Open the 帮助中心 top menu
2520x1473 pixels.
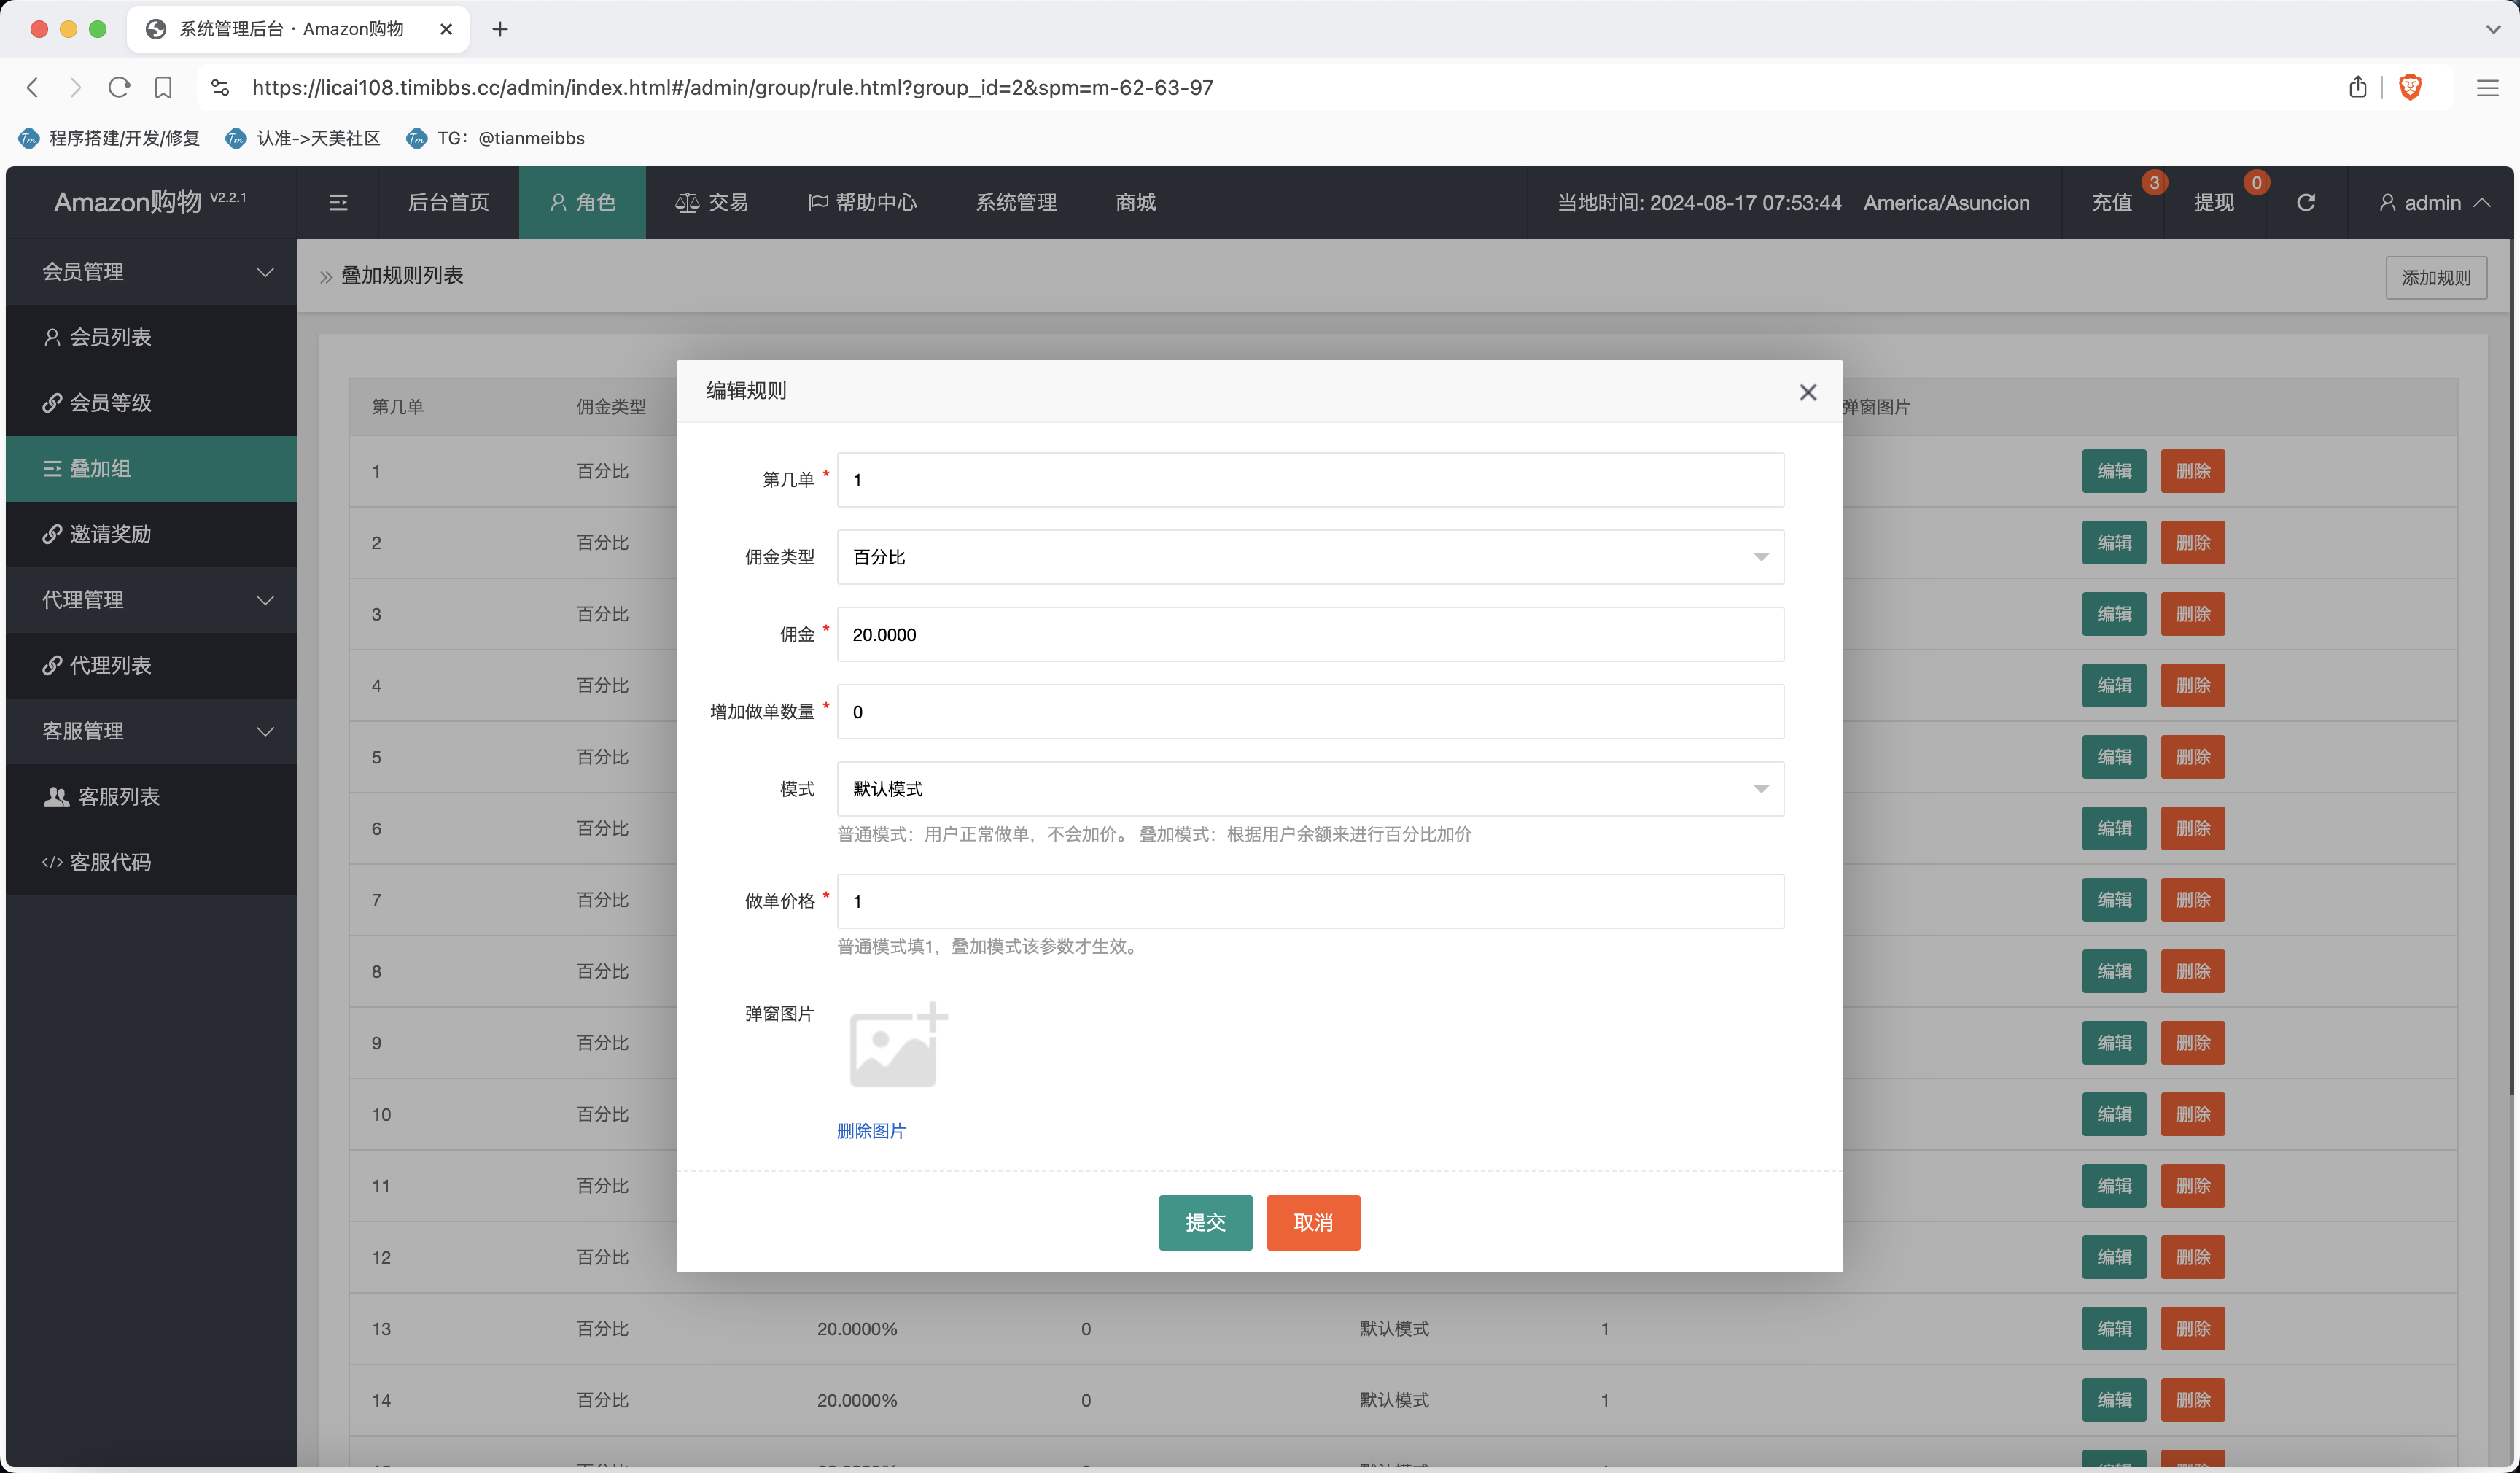click(x=861, y=203)
